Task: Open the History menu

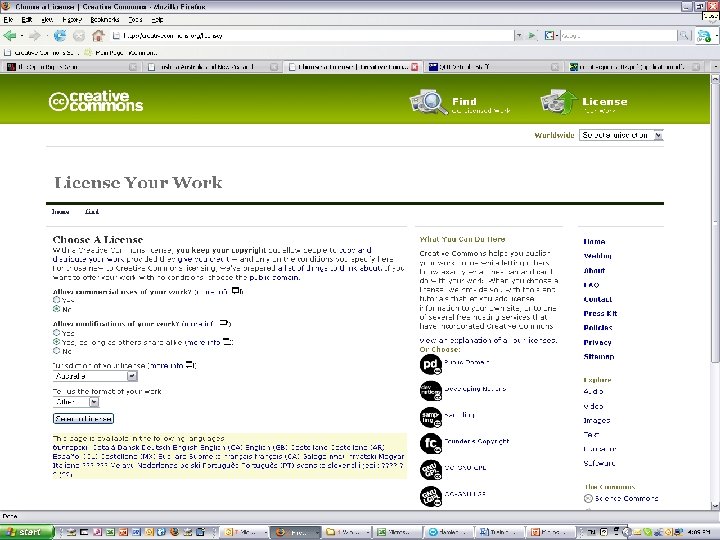Action: click(72, 20)
